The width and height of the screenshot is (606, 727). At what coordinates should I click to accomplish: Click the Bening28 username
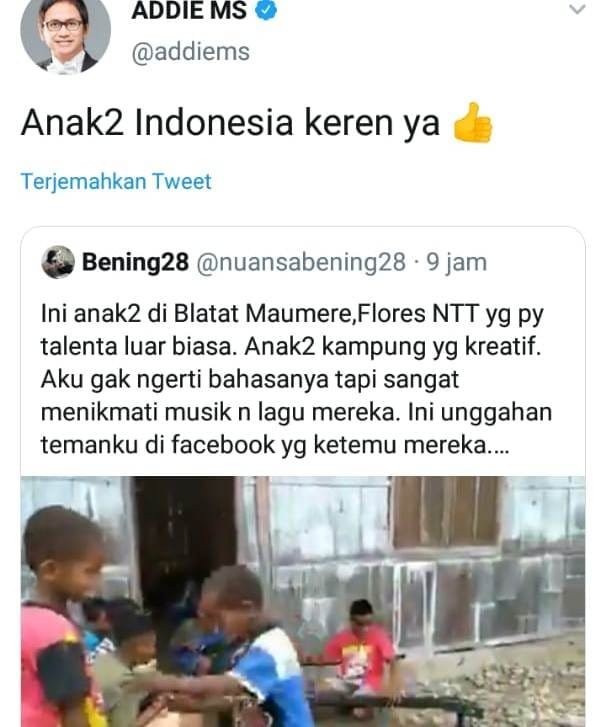(135, 262)
